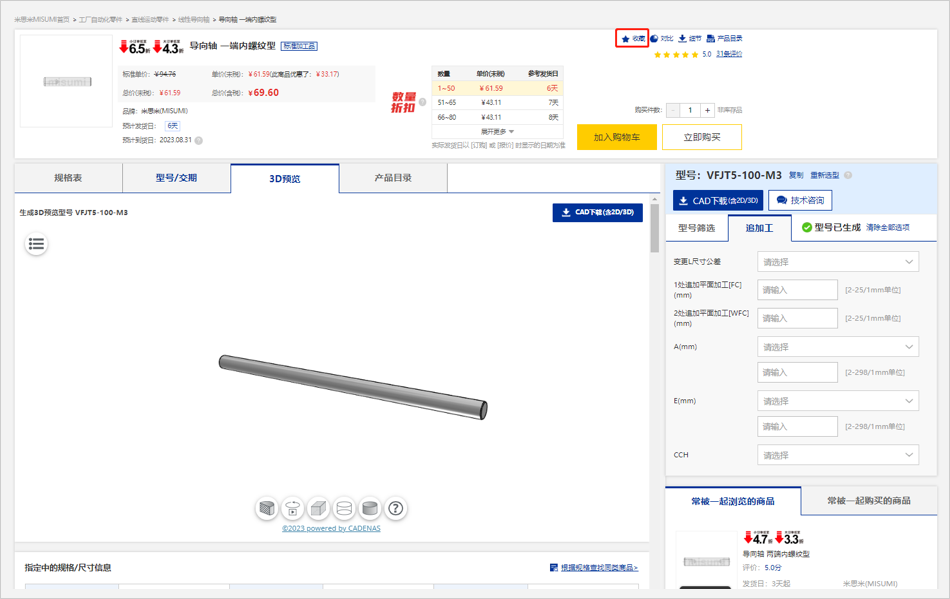
Task: Open the 3D viewer list menu icon
Action: click(x=36, y=243)
